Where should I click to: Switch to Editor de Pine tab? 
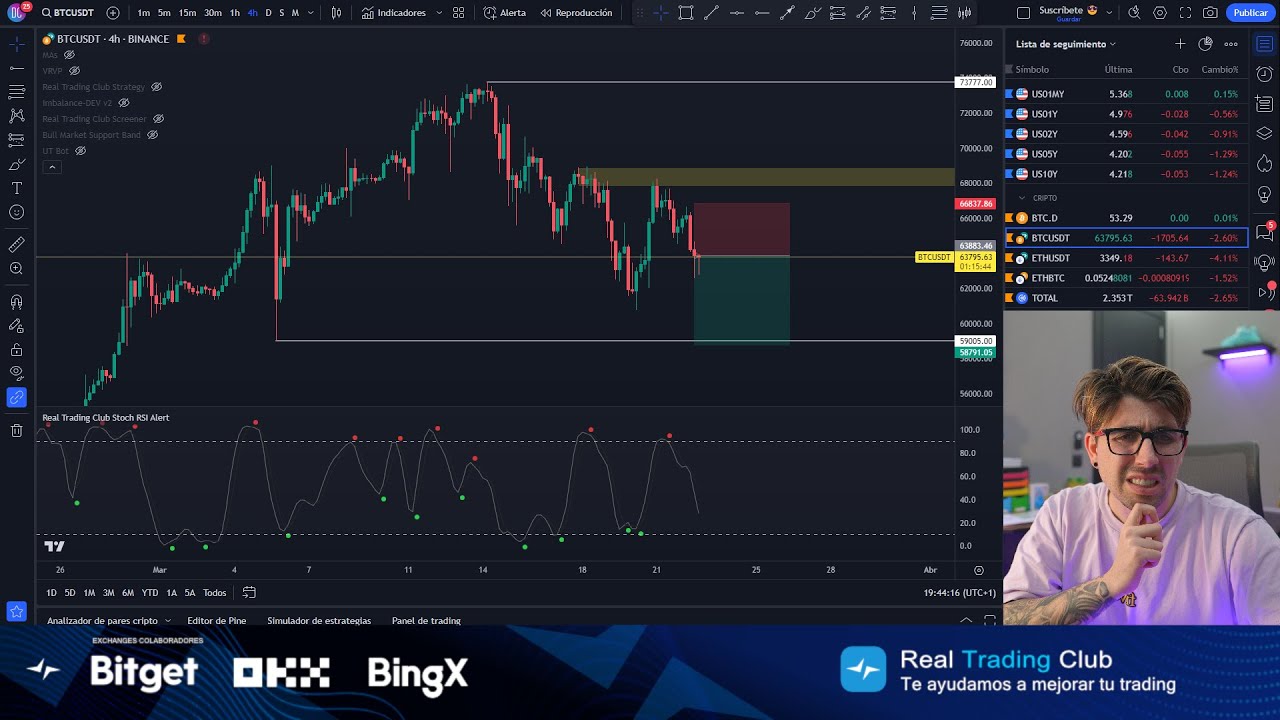[216, 620]
